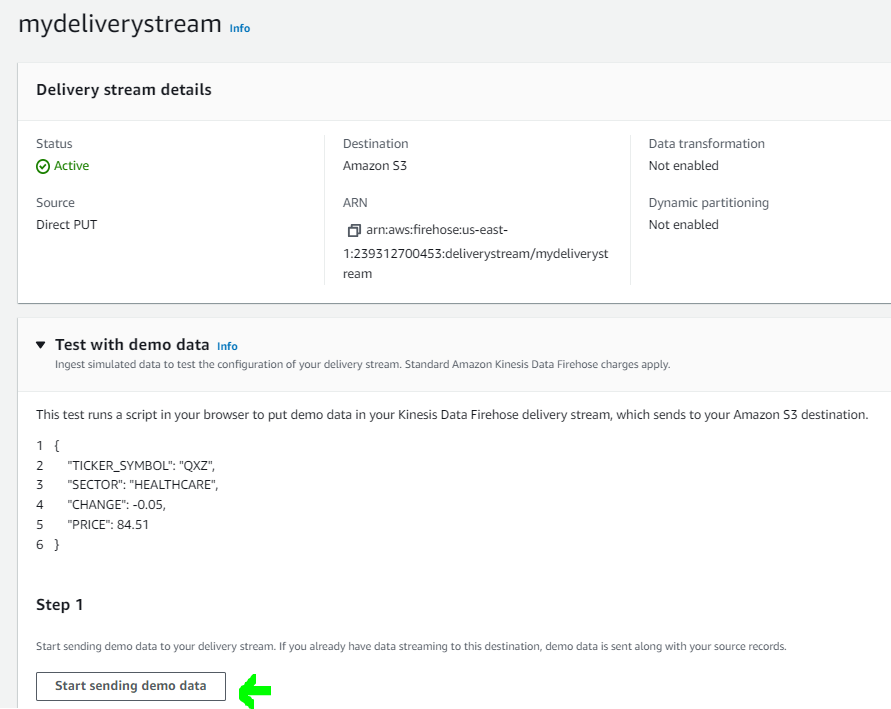Click the Direct PUT source value
The height and width of the screenshot is (709, 891).
[x=66, y=225]
